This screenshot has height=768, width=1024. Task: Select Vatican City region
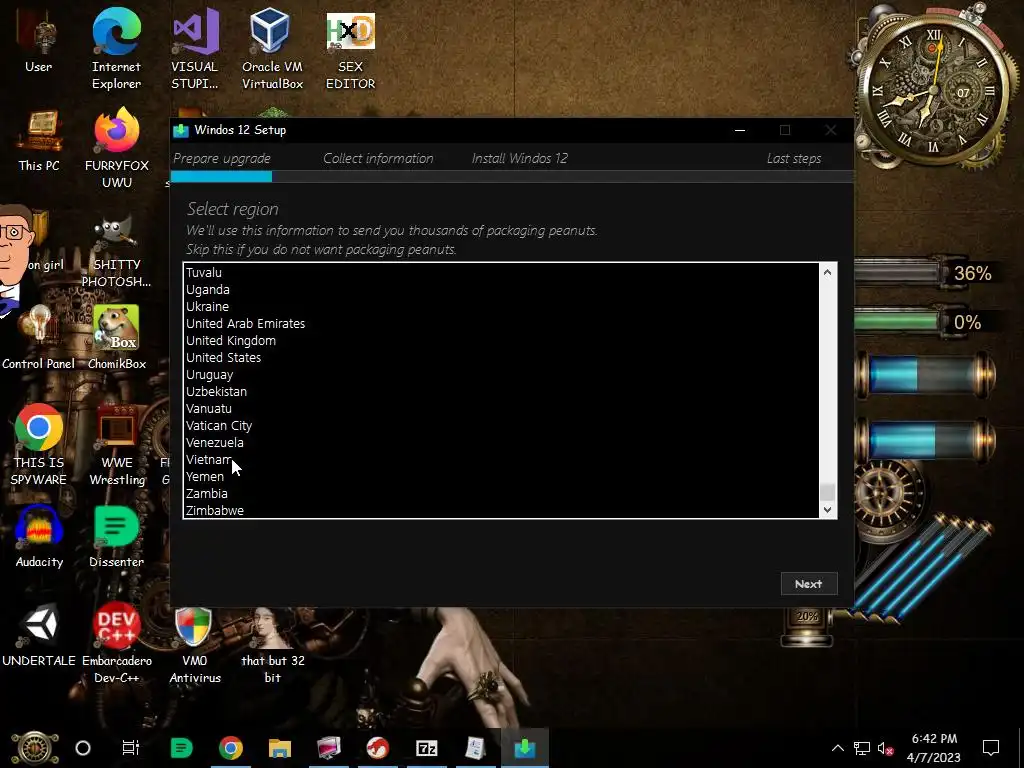[x=501, y=425]
